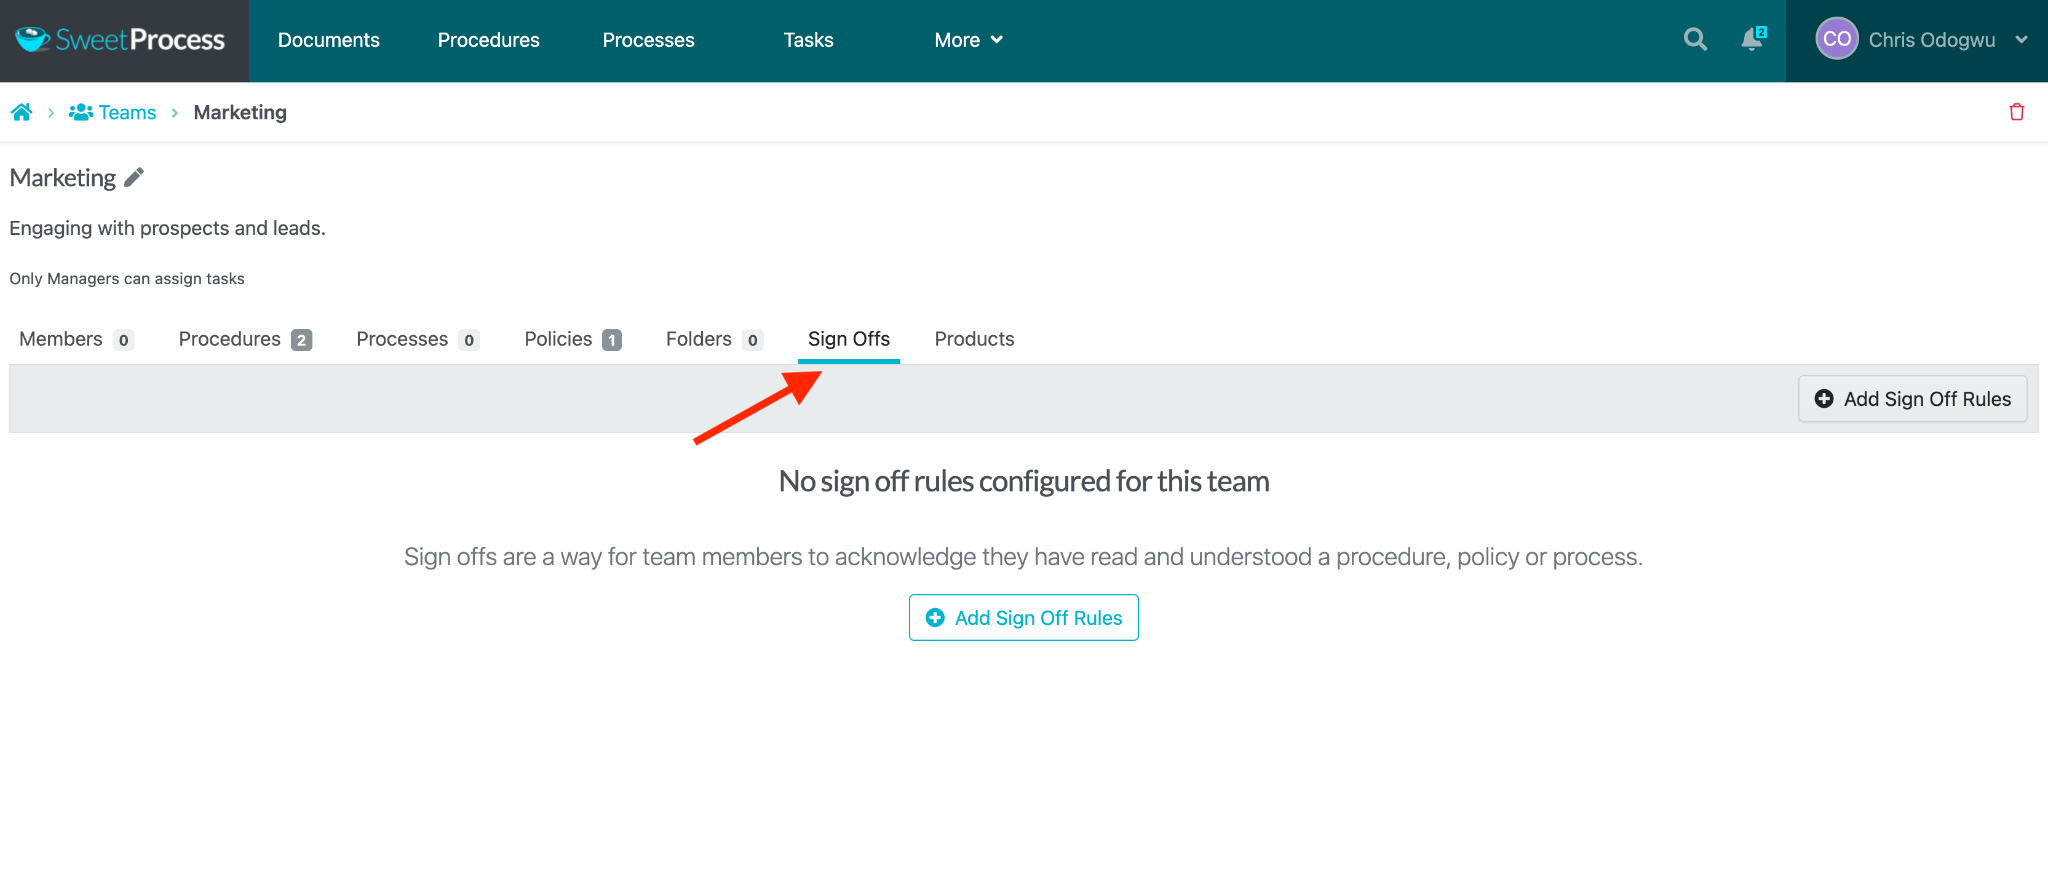
Task: Go to home via house icon
Action: 22,112
